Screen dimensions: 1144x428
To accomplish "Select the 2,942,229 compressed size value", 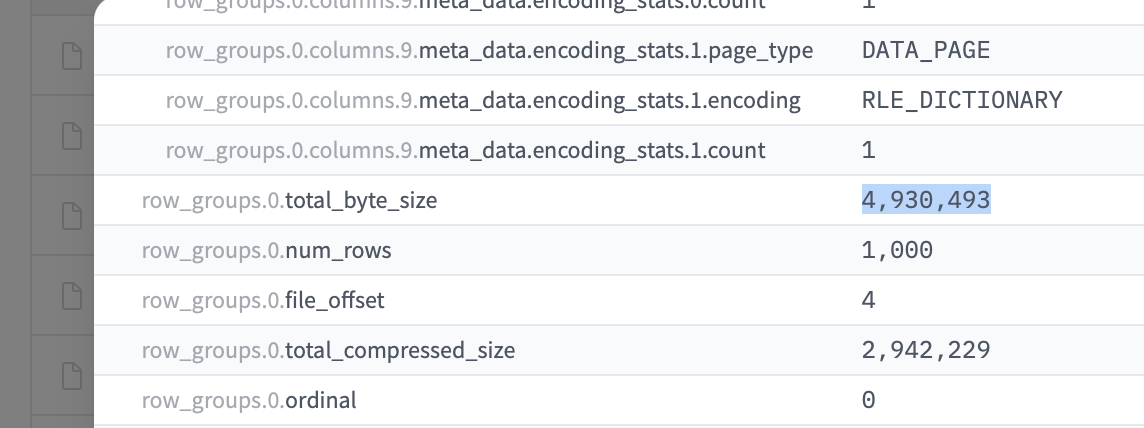I will point(925,350).
